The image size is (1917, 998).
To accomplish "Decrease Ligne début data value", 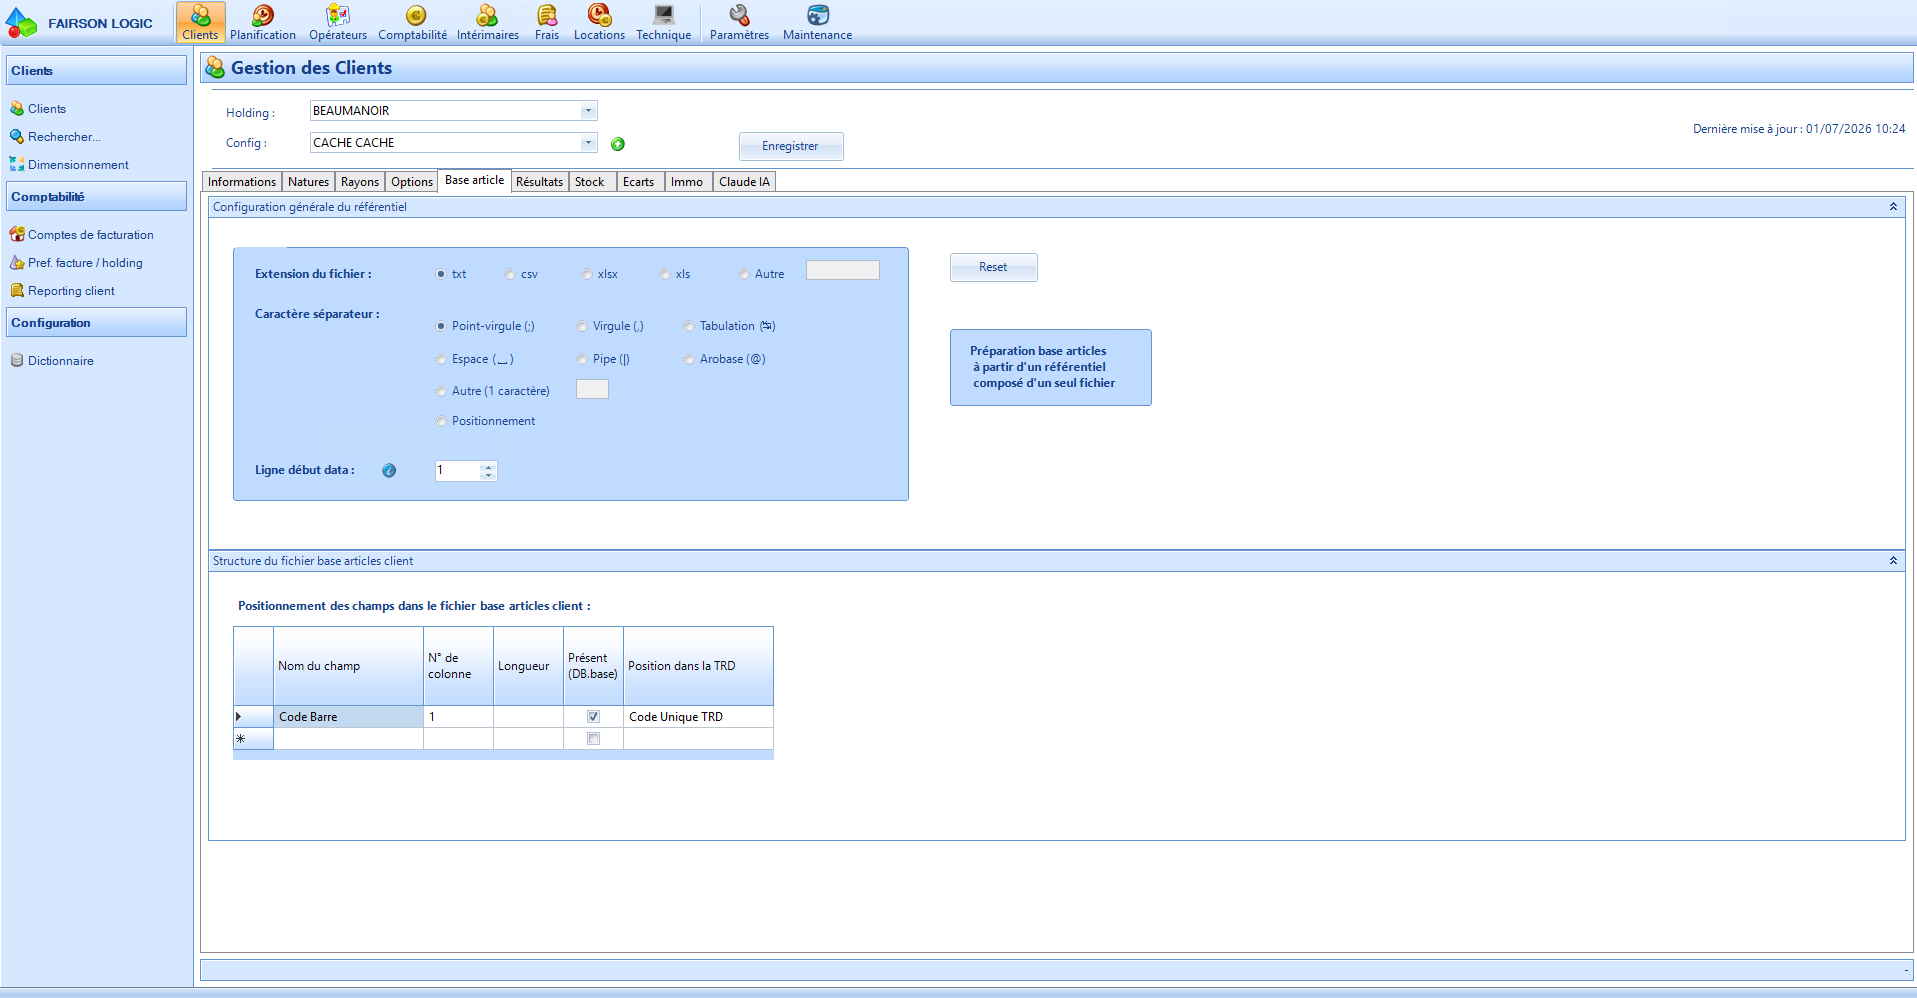I will [488, 475].
